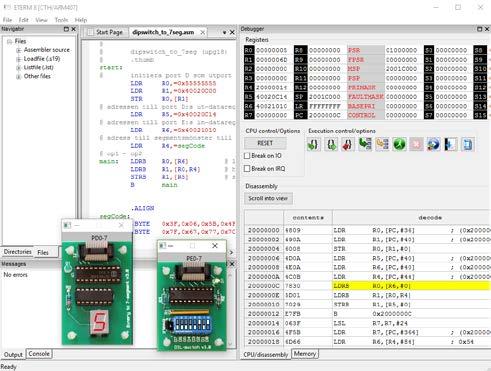
Task: Click the editor horizontal scroll right arrow
Action: pyautogui.click(x=231, y=252)
